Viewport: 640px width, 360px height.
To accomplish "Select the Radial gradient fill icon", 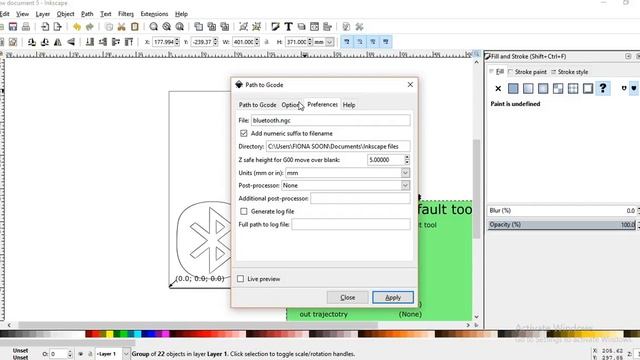I will (x=543, y=88).
